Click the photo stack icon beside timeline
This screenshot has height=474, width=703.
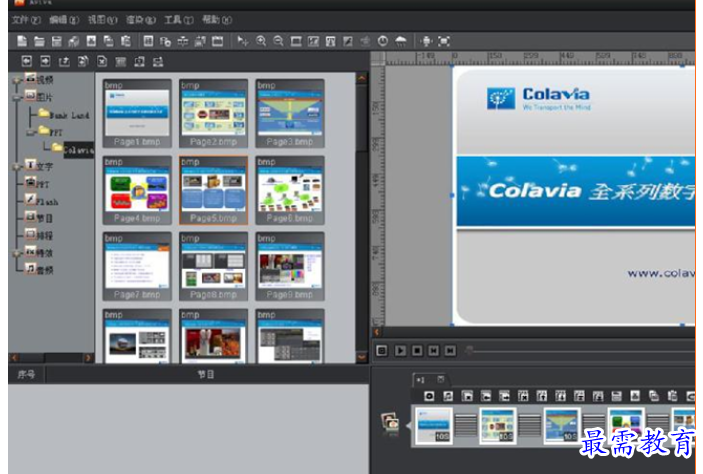[390, 423]
